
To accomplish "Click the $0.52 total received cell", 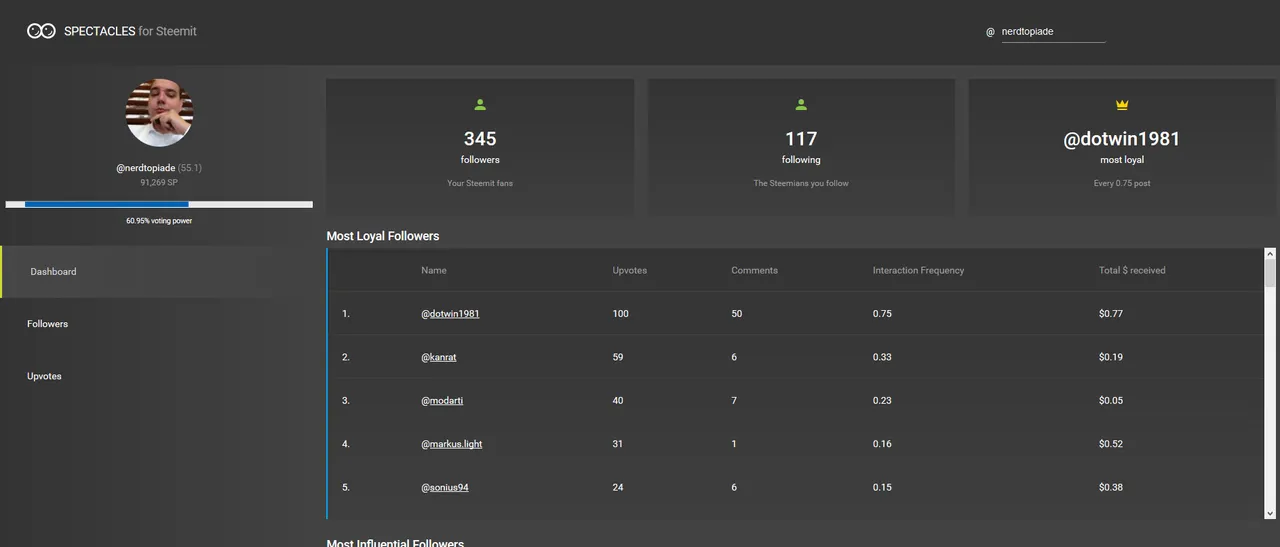I will 1111,444.
